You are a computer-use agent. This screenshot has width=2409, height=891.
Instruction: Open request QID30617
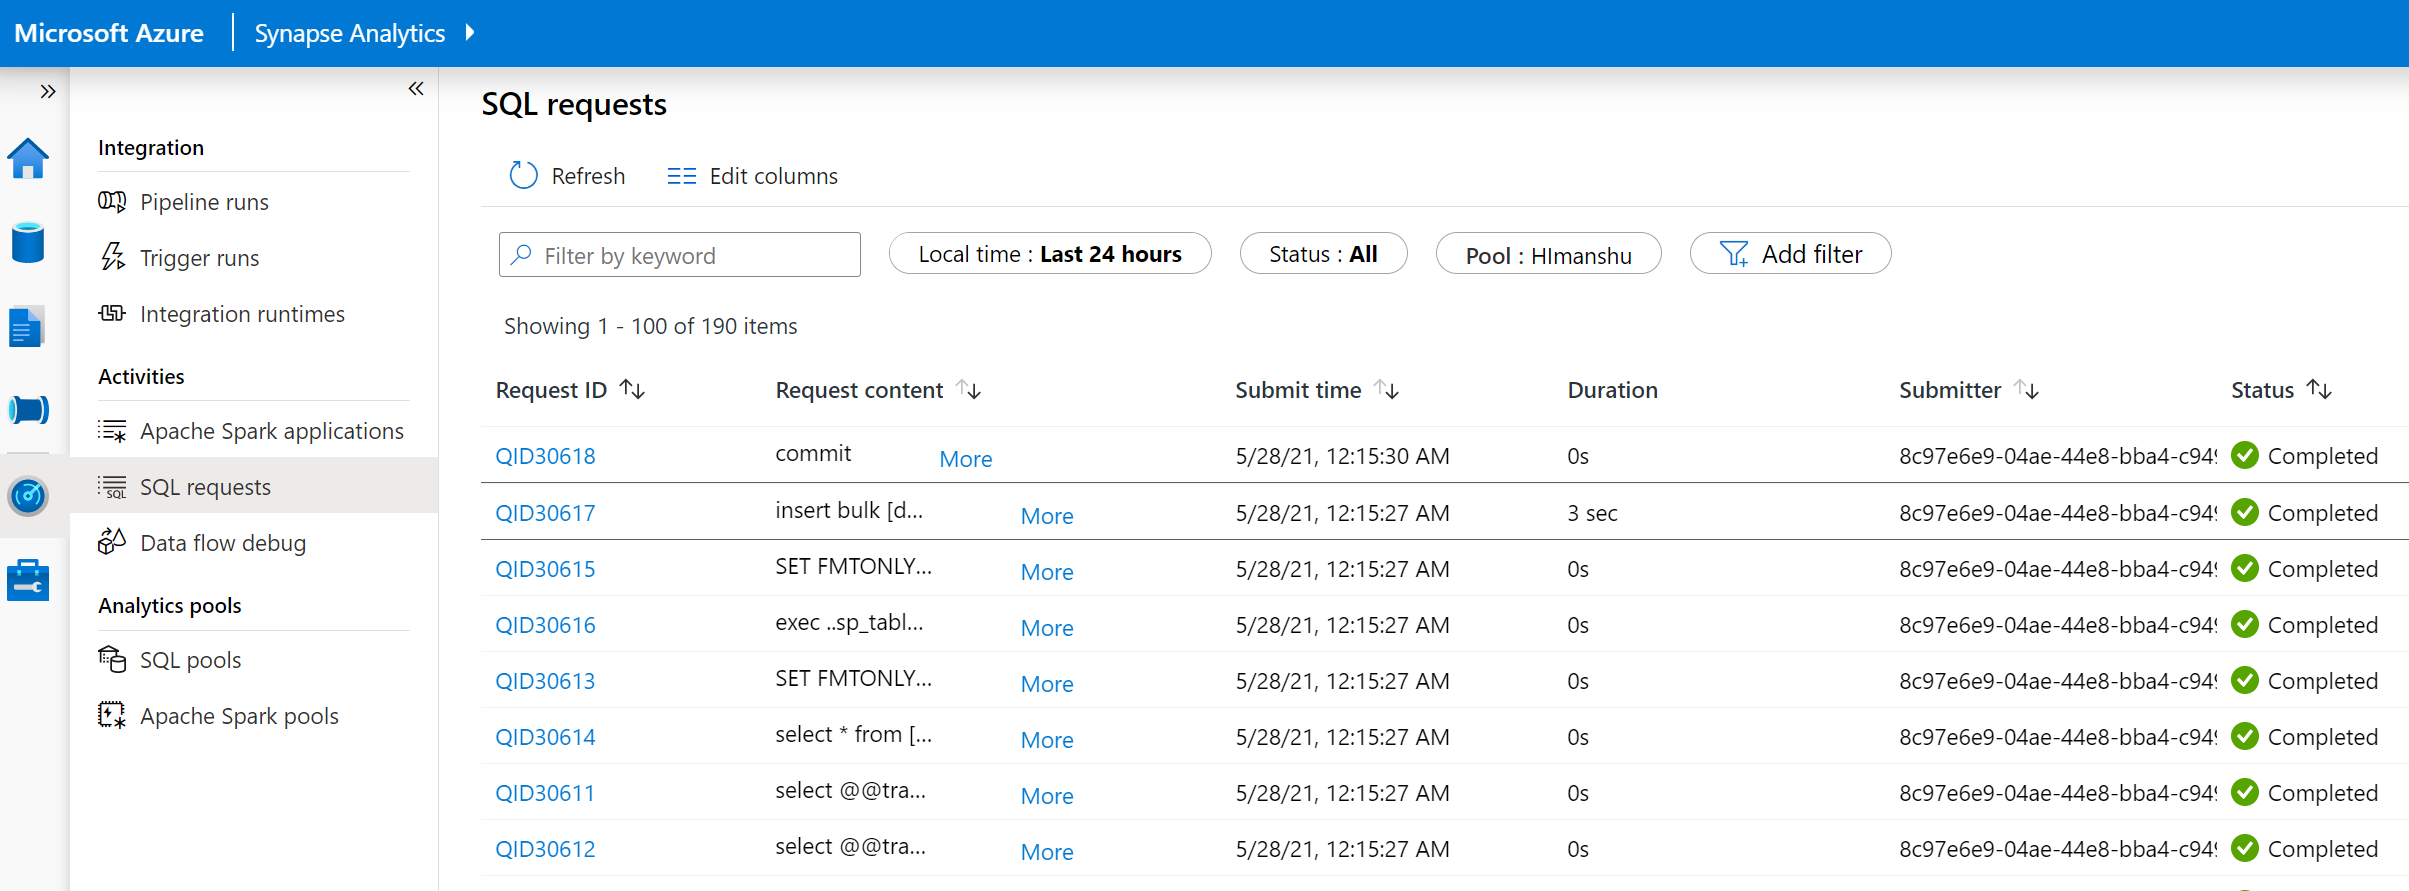point(545,513)
